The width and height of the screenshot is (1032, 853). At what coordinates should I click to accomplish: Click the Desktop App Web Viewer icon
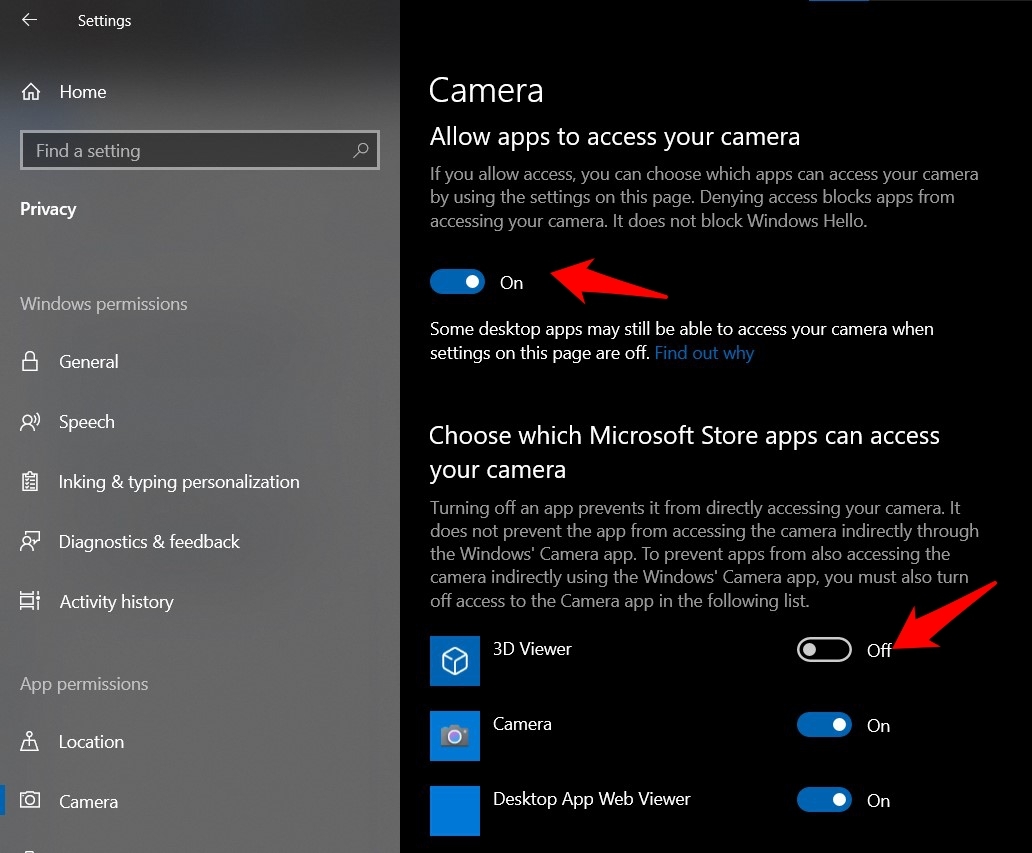coord(455,811)
